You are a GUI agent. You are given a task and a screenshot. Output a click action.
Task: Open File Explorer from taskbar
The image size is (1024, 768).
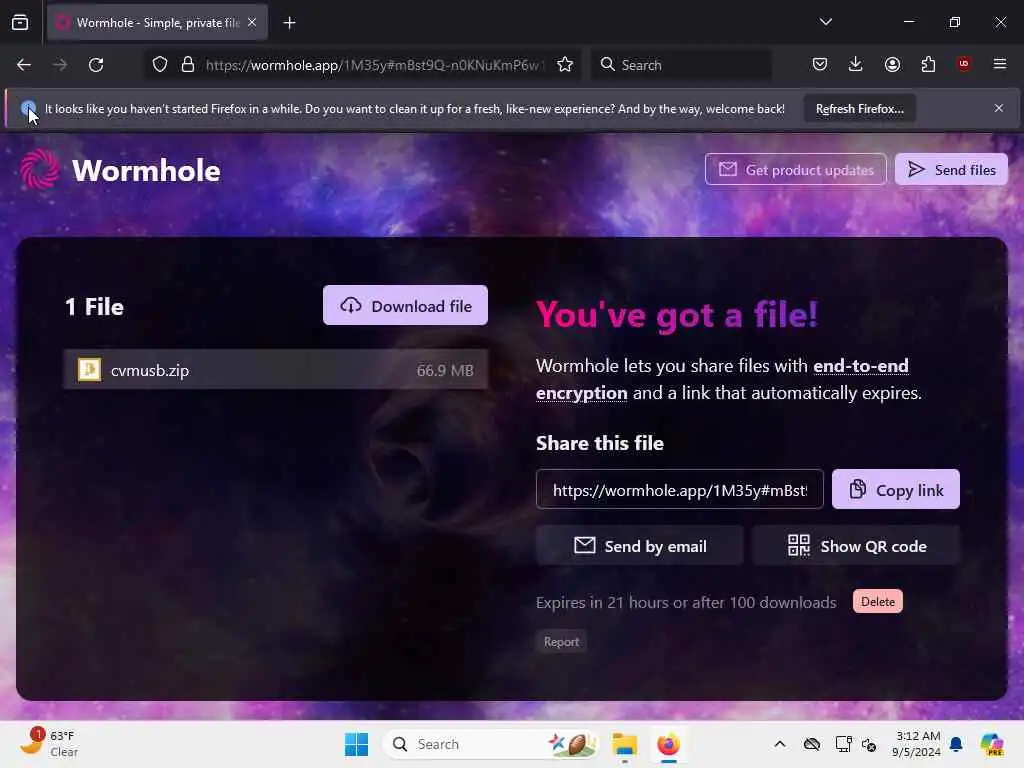click(624, 744)
